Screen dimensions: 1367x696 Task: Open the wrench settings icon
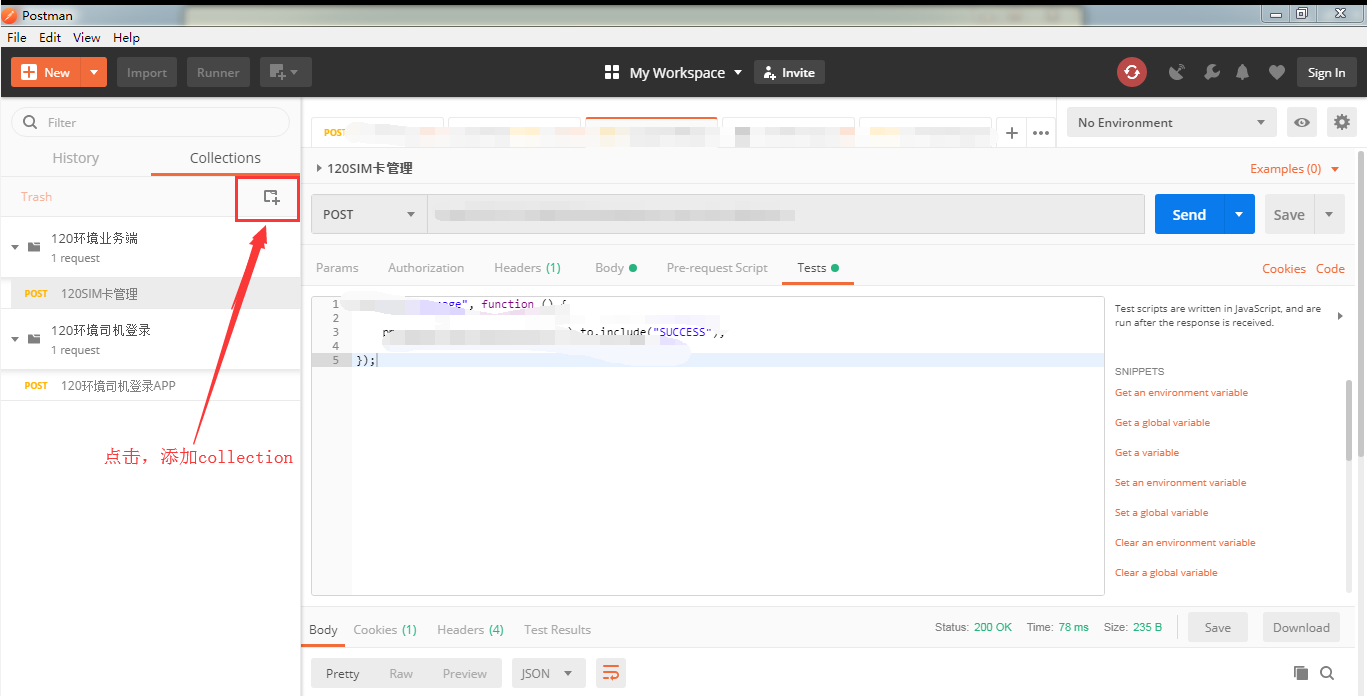tap(1211, 72)
